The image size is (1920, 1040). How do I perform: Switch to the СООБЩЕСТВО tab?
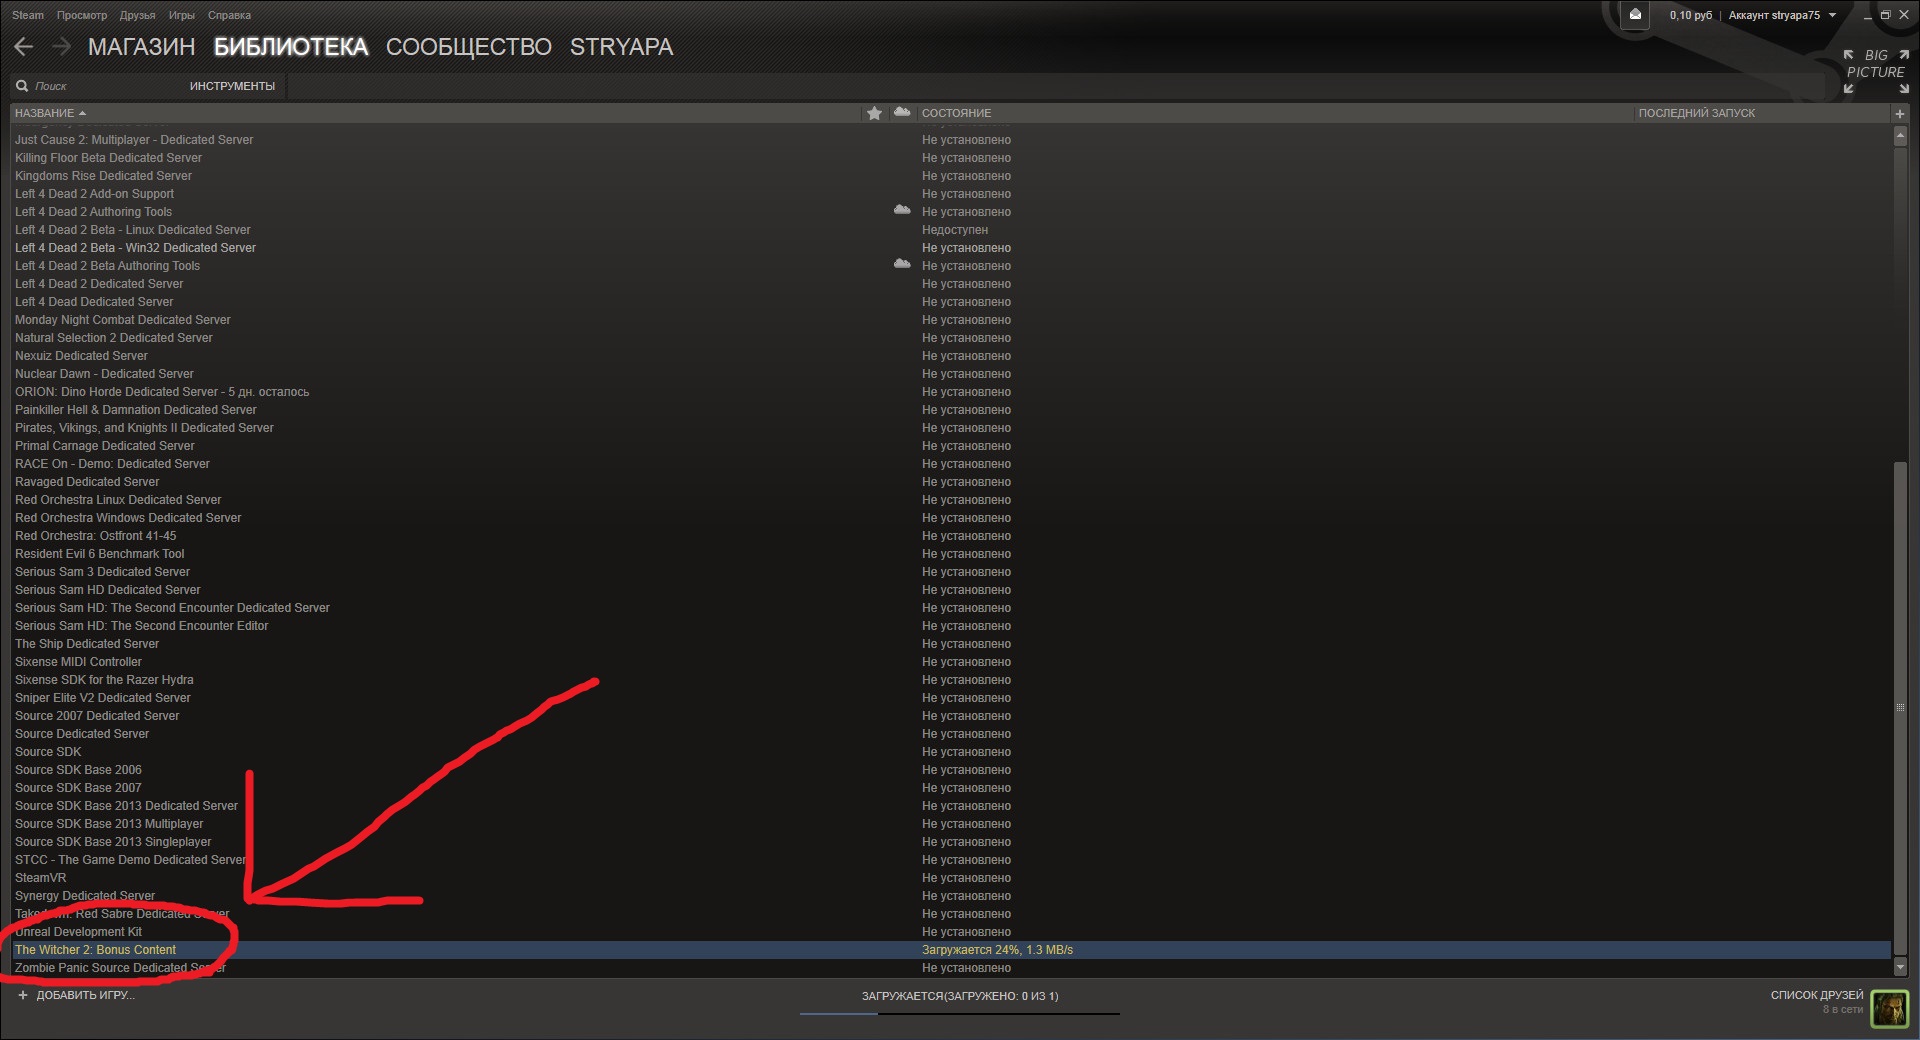[x=469, y=47]
